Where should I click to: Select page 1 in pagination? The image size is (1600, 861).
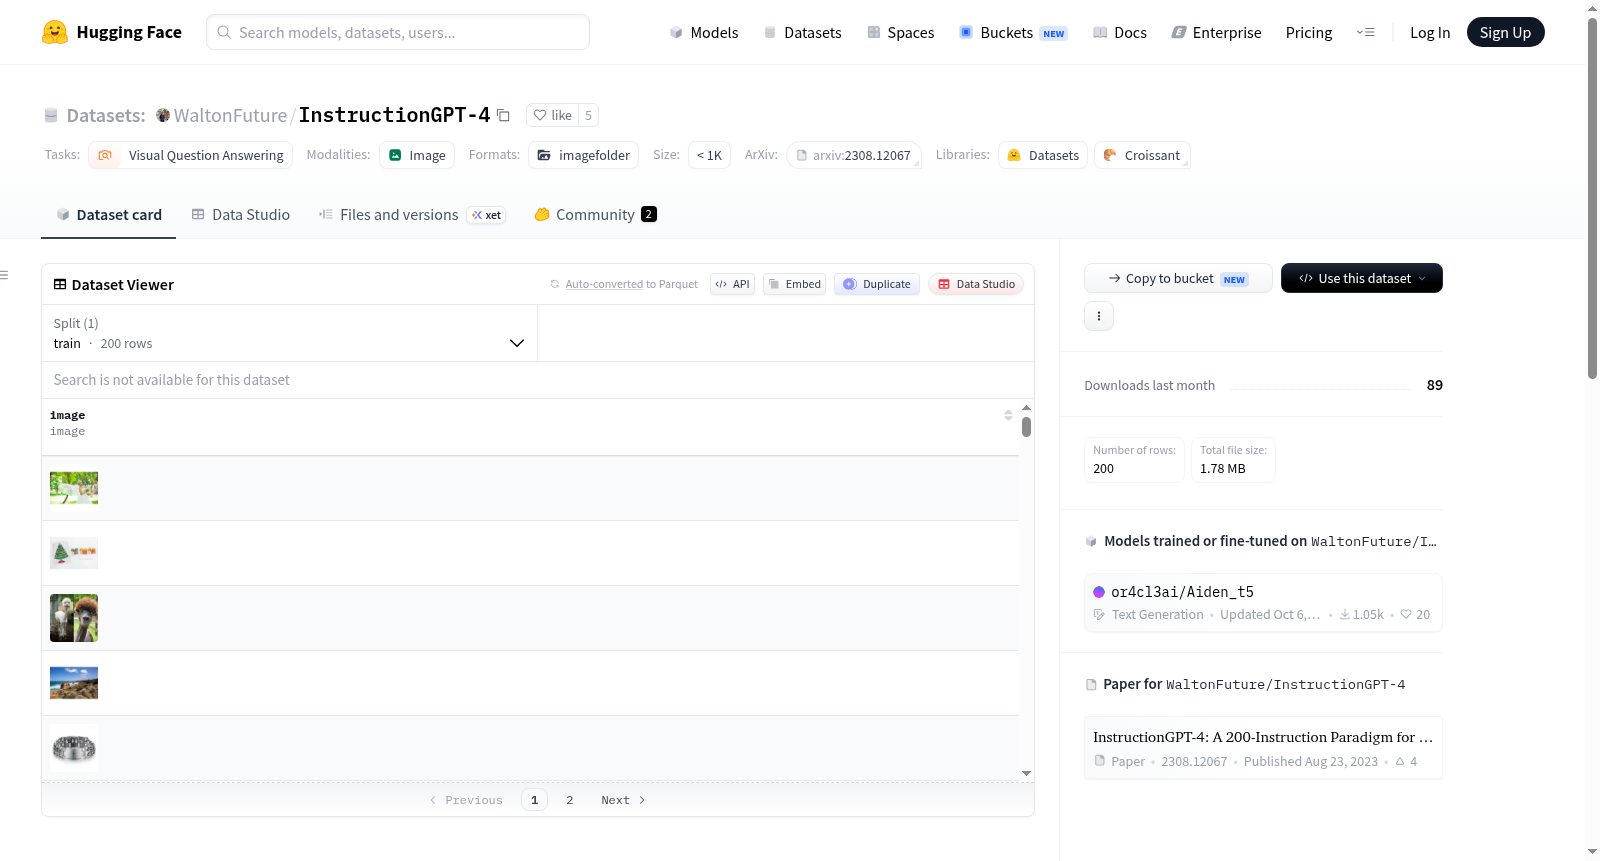pos(534,800)
